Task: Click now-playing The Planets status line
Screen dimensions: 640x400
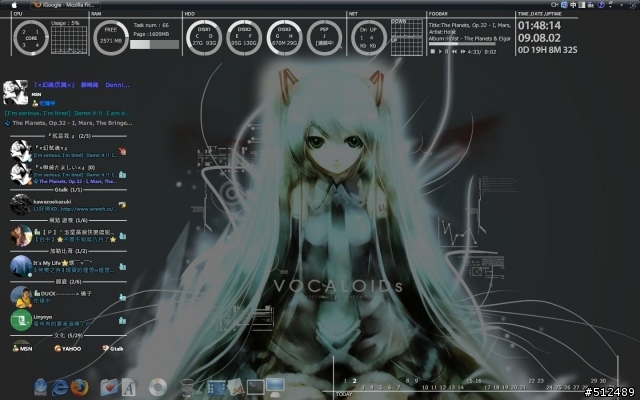Action: [x=69, y=123]
